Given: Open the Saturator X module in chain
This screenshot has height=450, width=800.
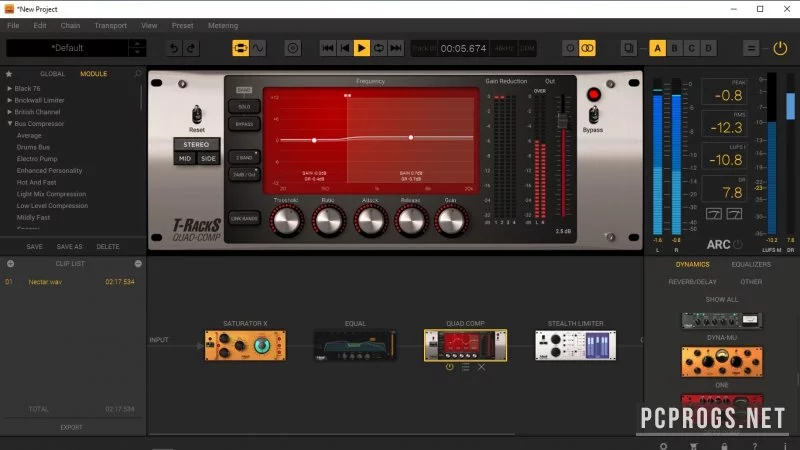Looking at the screenshot, I should (x=245, y=345).
